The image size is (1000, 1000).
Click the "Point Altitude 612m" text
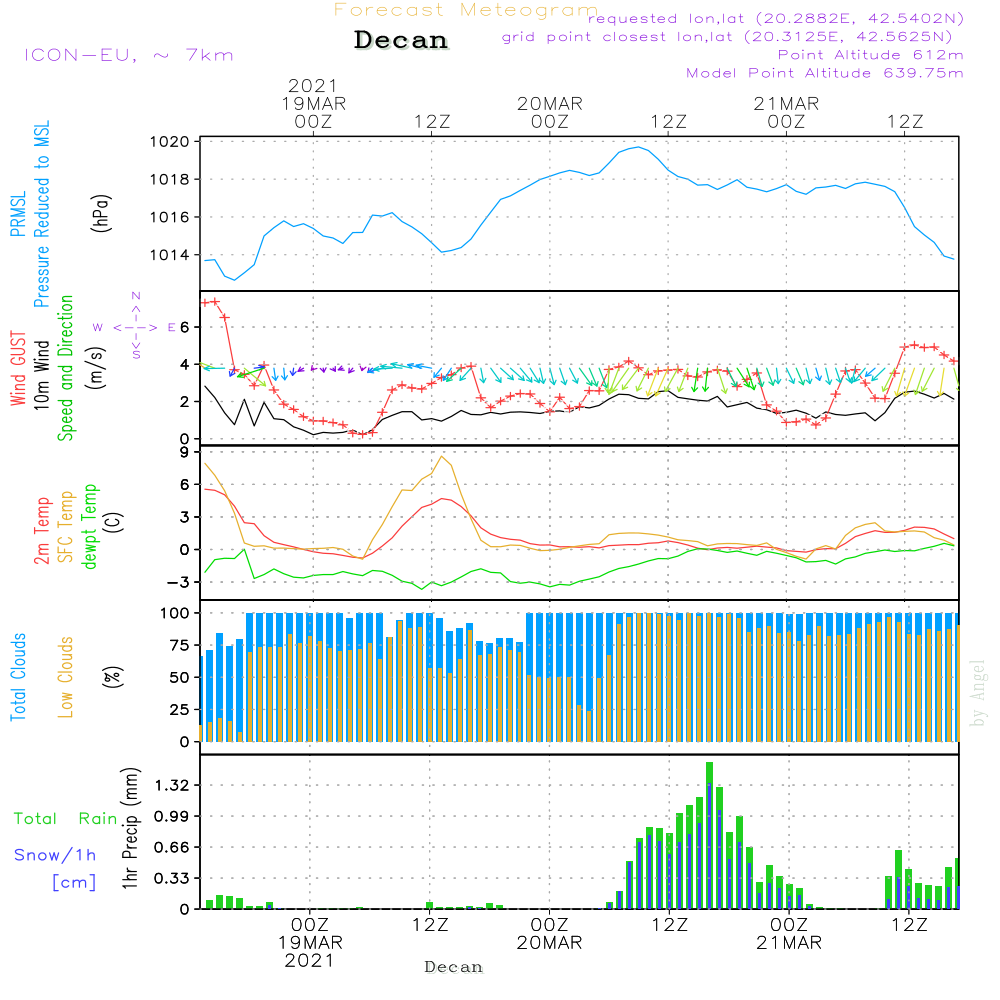(x=870, y=55)
